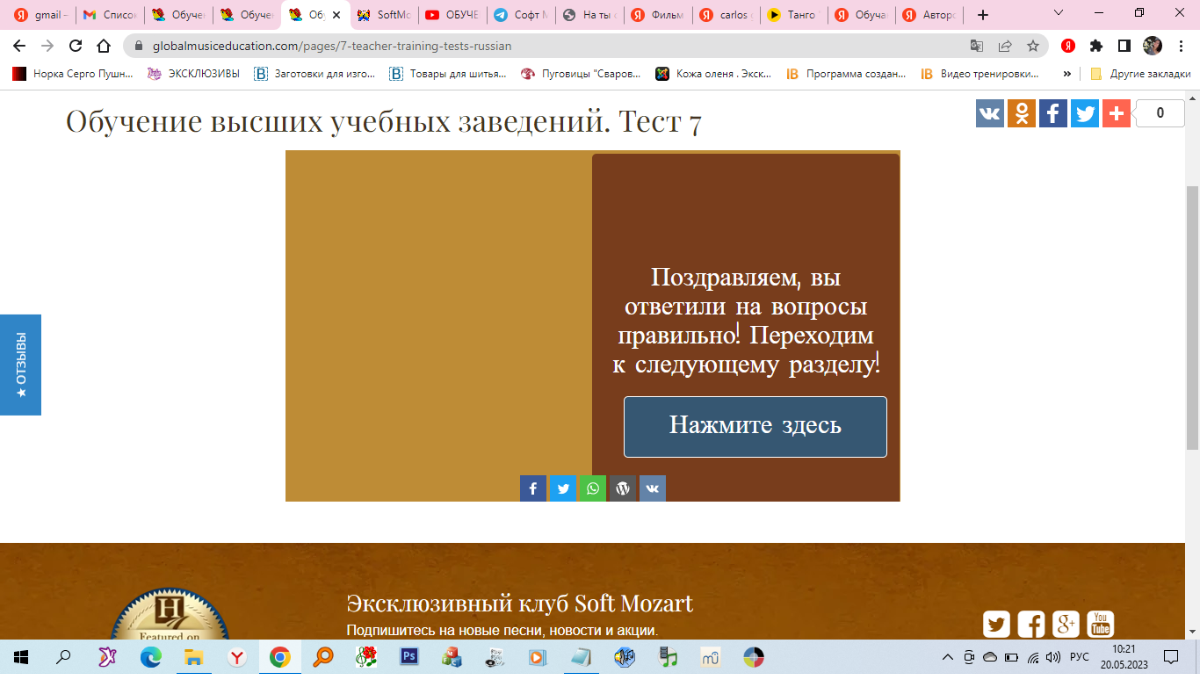Image resolution: width=1200 pixels, height=674 pixels.
Task: Share via VK icon in top-right share bar
Action: click(990, 113)
